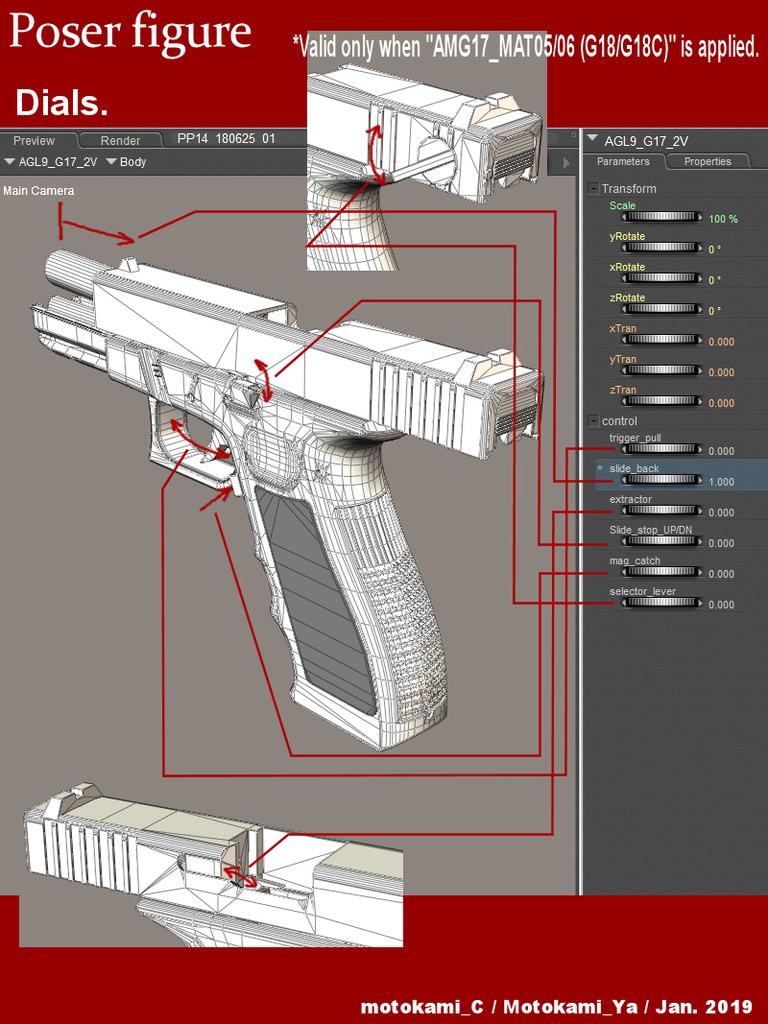Select the Slide_stop_UP/DN parameter label
The height and width of the screenshot is (1024, 768).
(x=650, y=530)
